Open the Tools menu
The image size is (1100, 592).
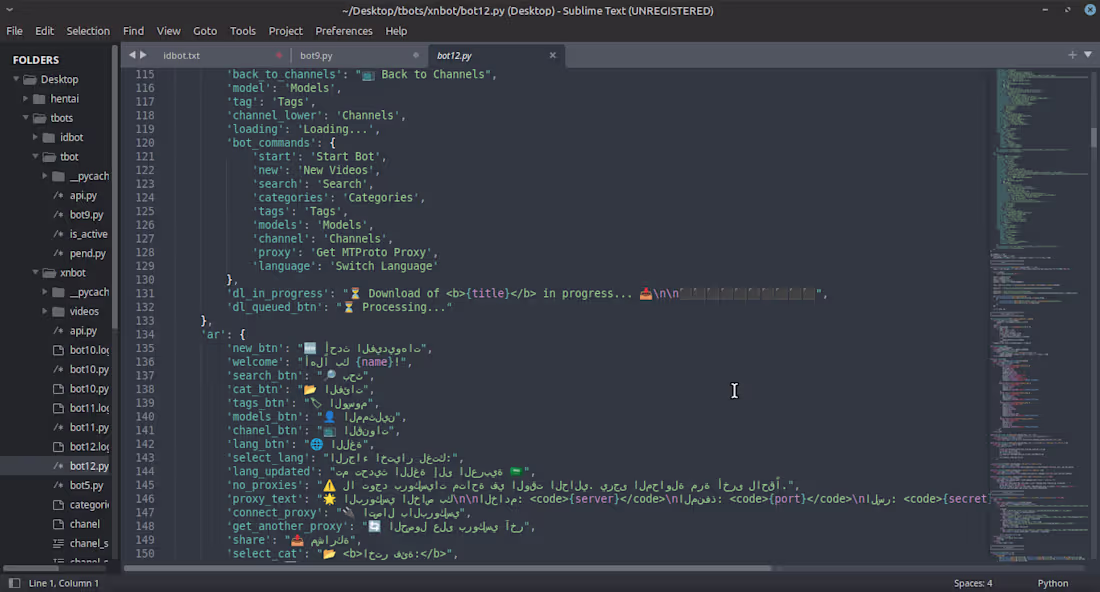[243, 31]
